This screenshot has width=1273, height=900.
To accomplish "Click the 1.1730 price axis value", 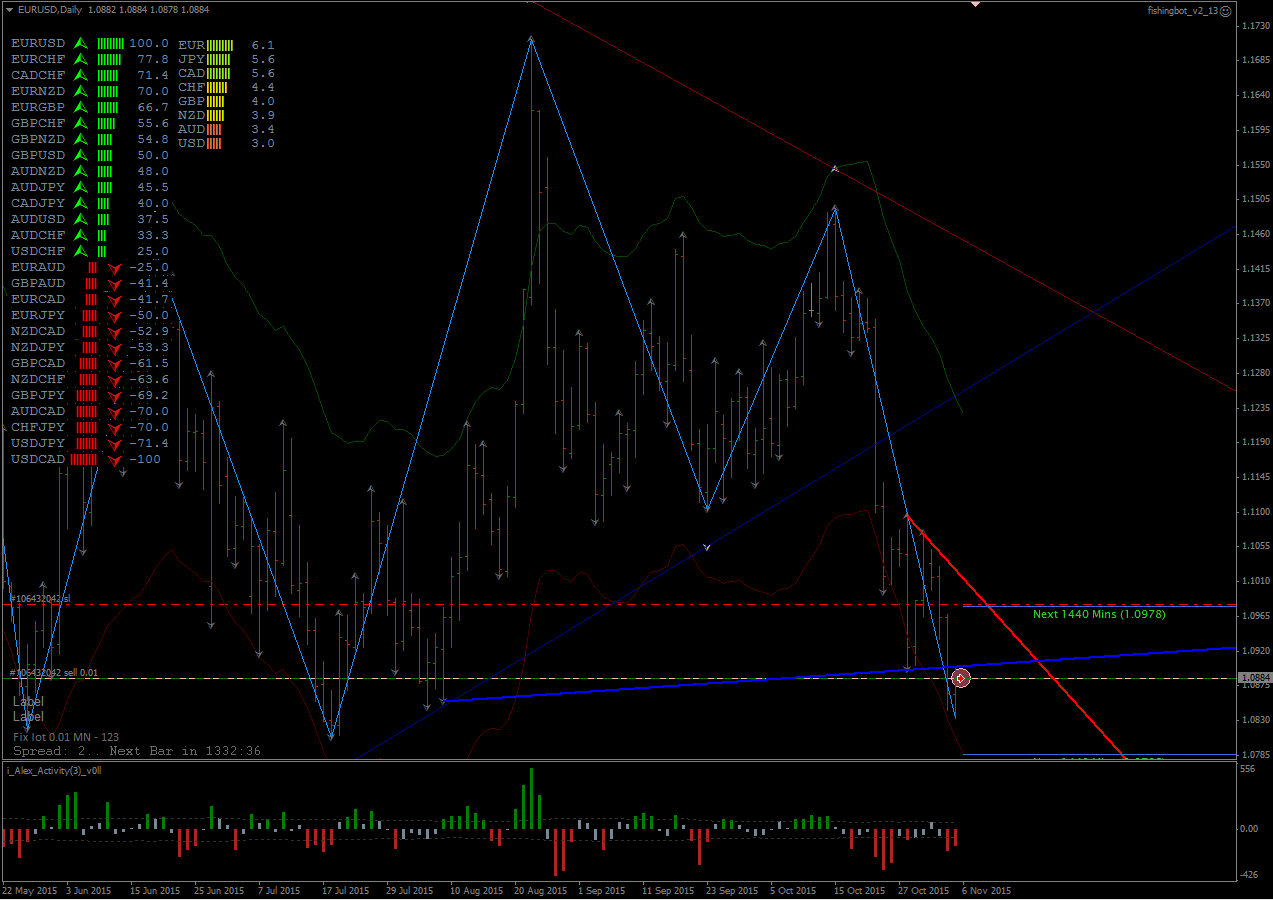I will 1255,26.
